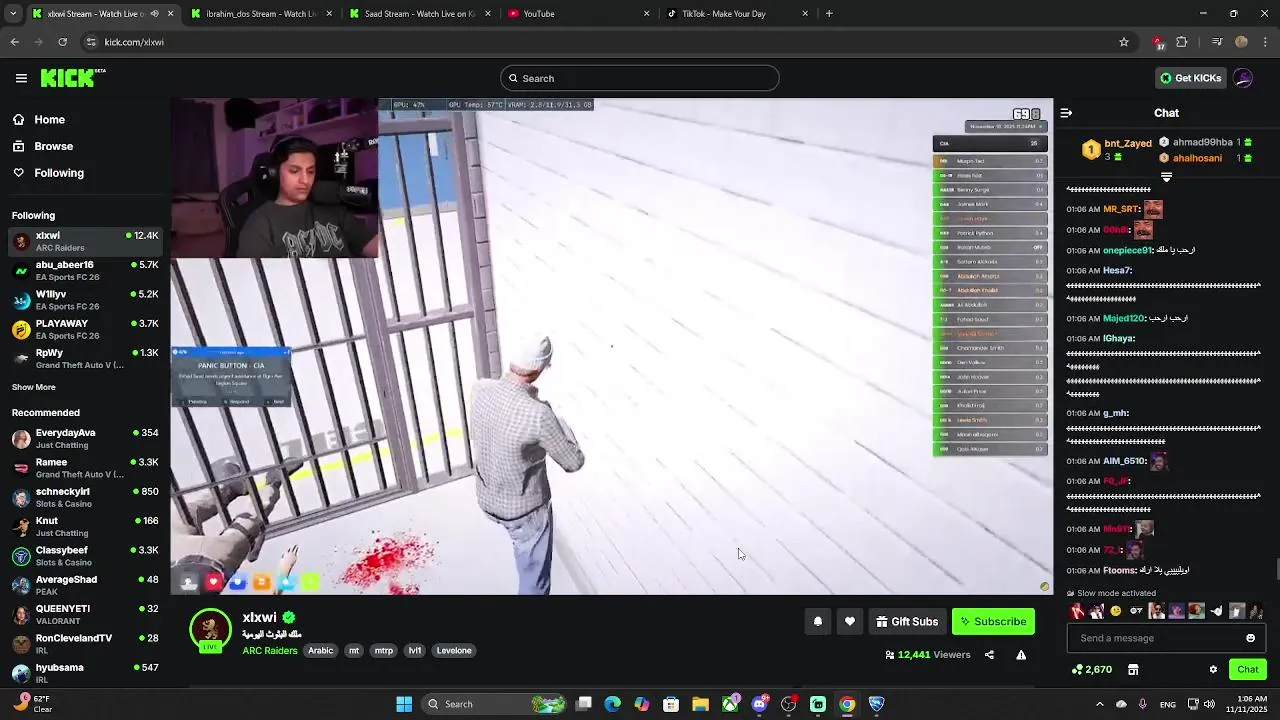The width and height of the screenshot is (1280, 720).
Task: Bookmark this page star
Action: point(1124,42)
